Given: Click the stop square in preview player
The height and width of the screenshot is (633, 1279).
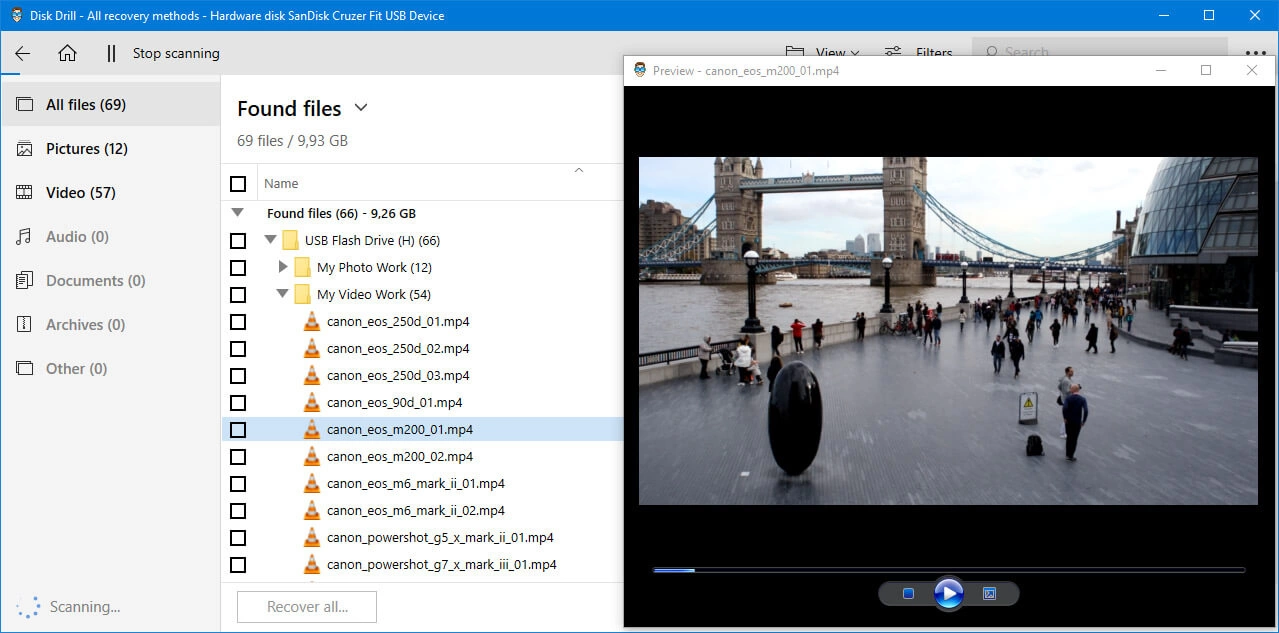Looking at the screenshot, I should click(x=908, y=594).
